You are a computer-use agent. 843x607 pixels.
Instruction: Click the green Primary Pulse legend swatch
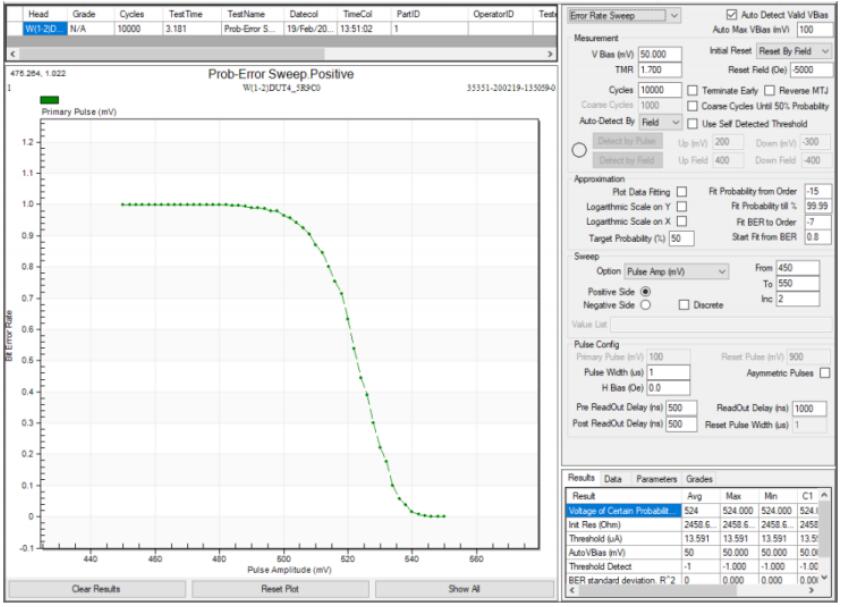tap(49, 99)
